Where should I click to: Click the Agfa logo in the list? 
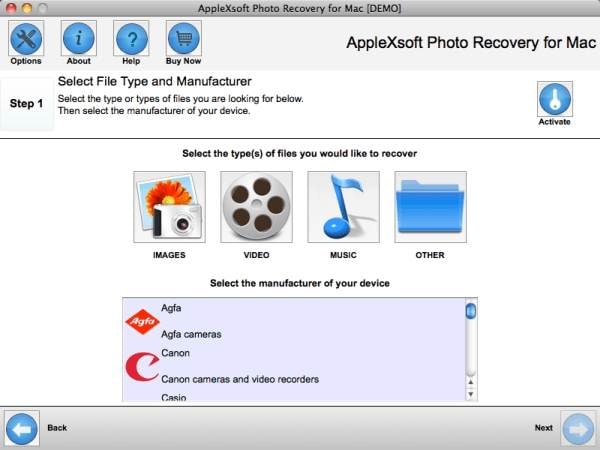tap(142, 321)
